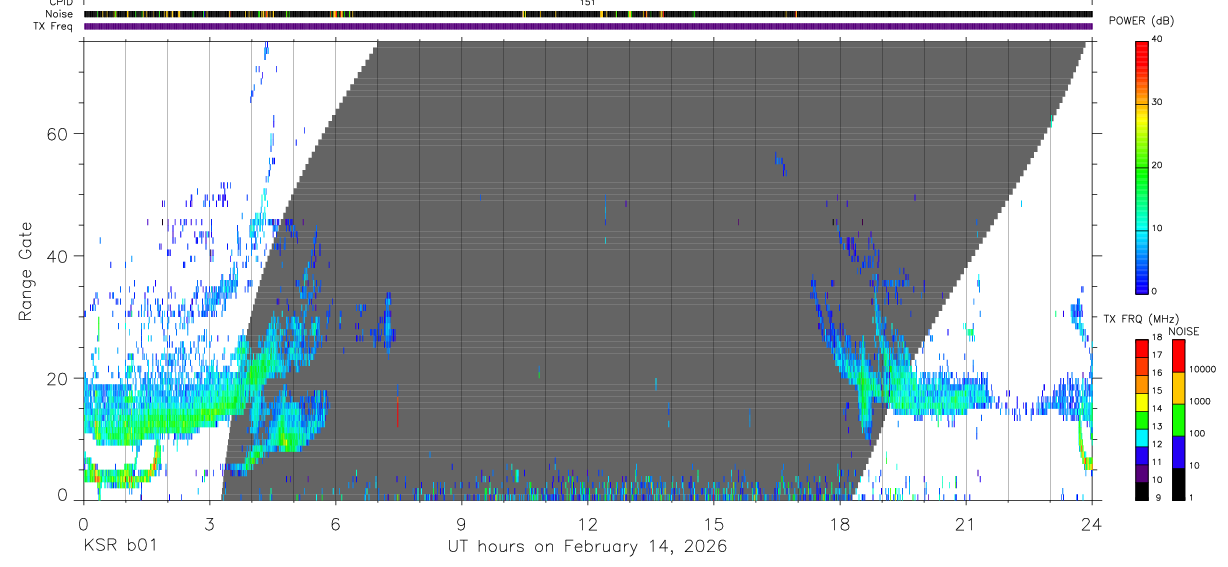Image resolution: width=1228 pixels, height=567 pixels.
Task: Select the 'NOISE' legend title
Action: [1184, 331]
